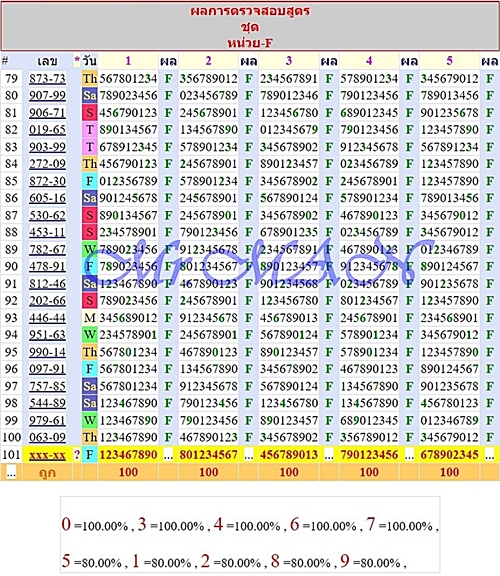Image resolution: width=500 pixels, height=576 pixels.
Task: Click the 903-99 link in row 83
Action: pos(47,147)
